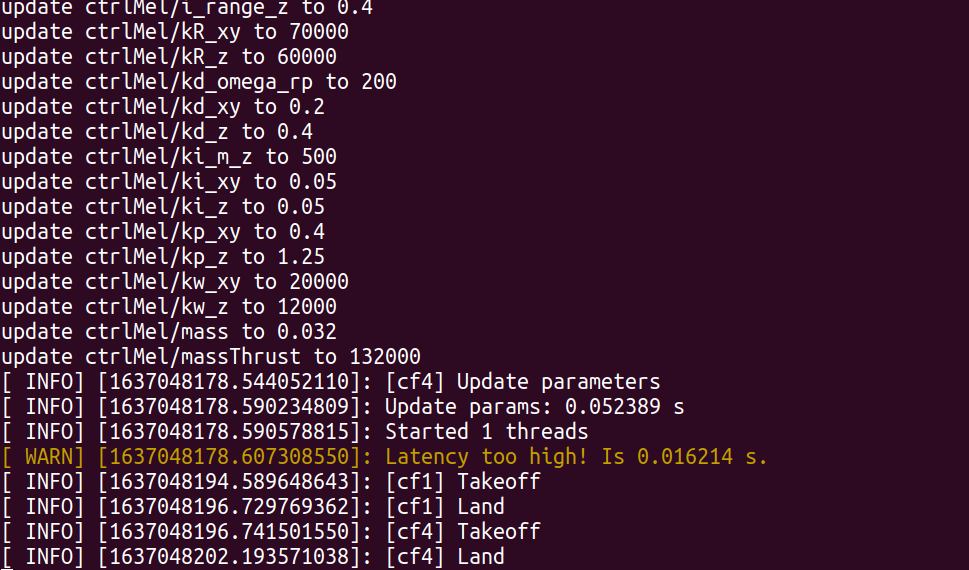Click 'update ctrlMel/ki_xy to 0.05' line
Image resolution: width=969 pixels, height=570 pixels.
169,182
